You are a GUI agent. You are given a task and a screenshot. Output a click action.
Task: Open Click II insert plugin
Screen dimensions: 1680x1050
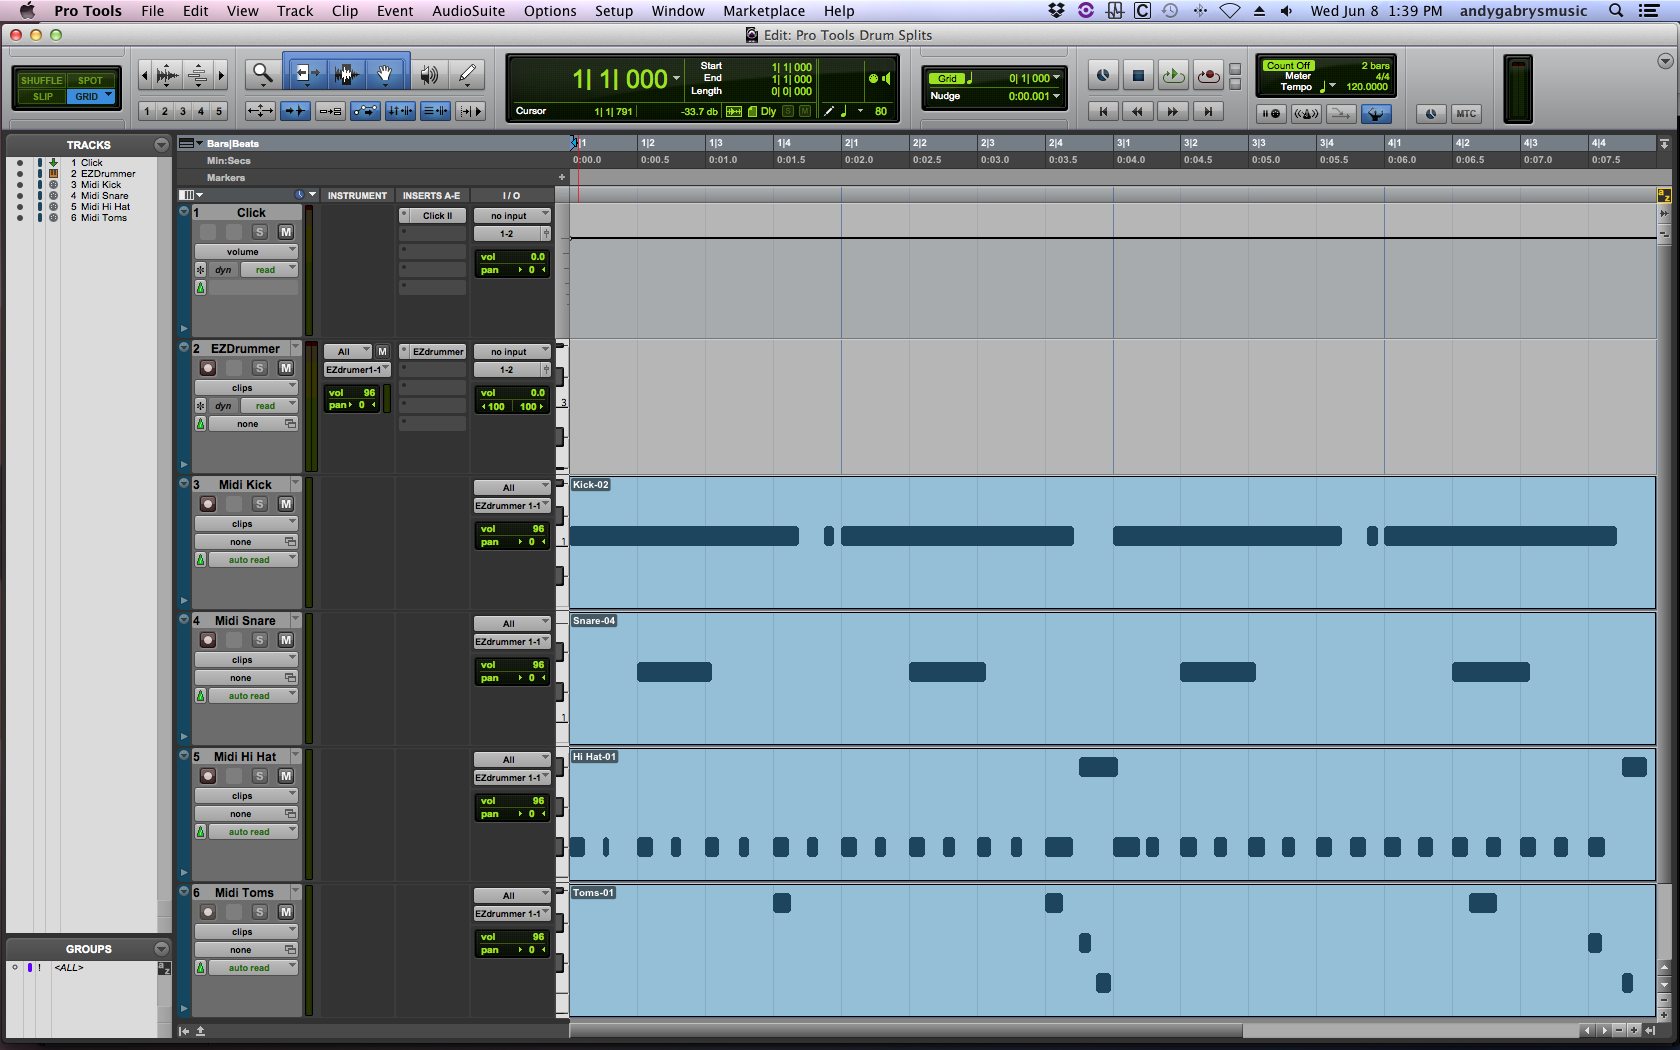click(437, 215)
